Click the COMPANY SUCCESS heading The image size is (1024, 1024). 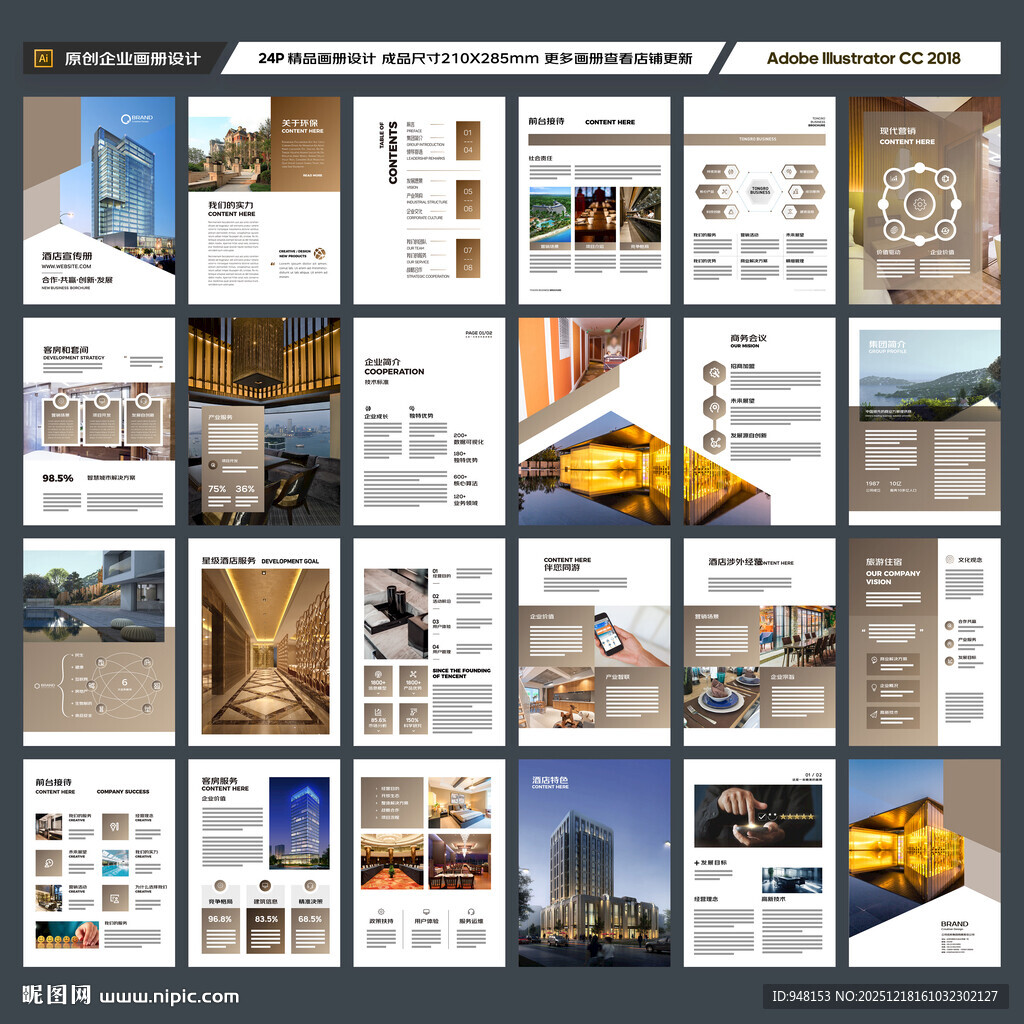[x=123, y=792]
